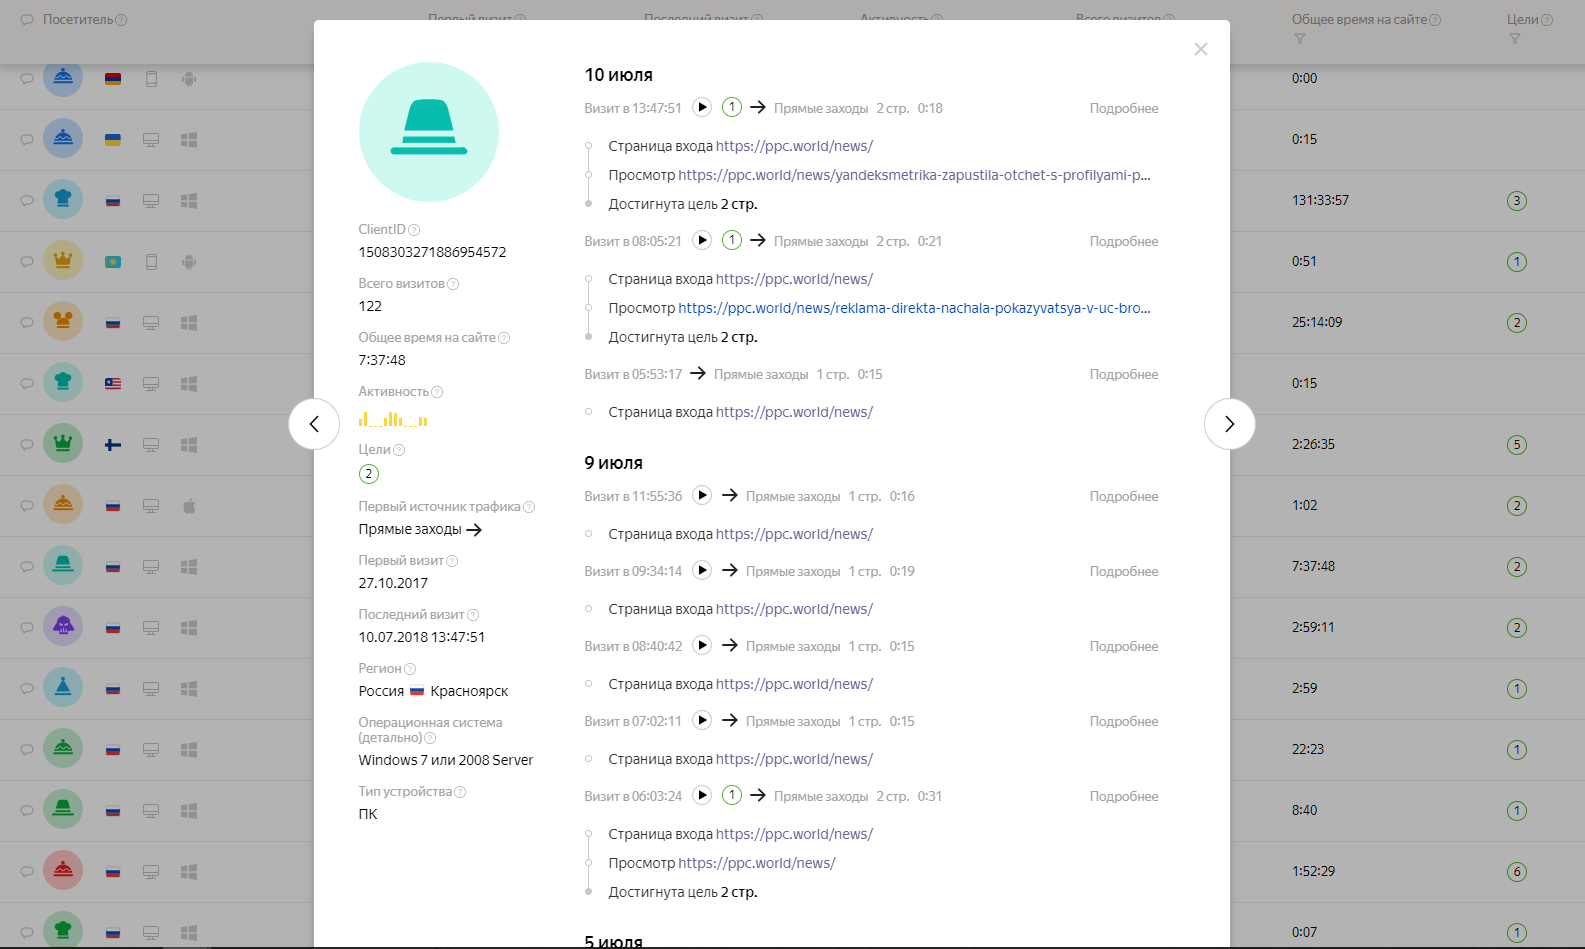Play the 08:05:21 visit recording
This screenshot has height=949, width=1585.
click(x=702, y=240)
